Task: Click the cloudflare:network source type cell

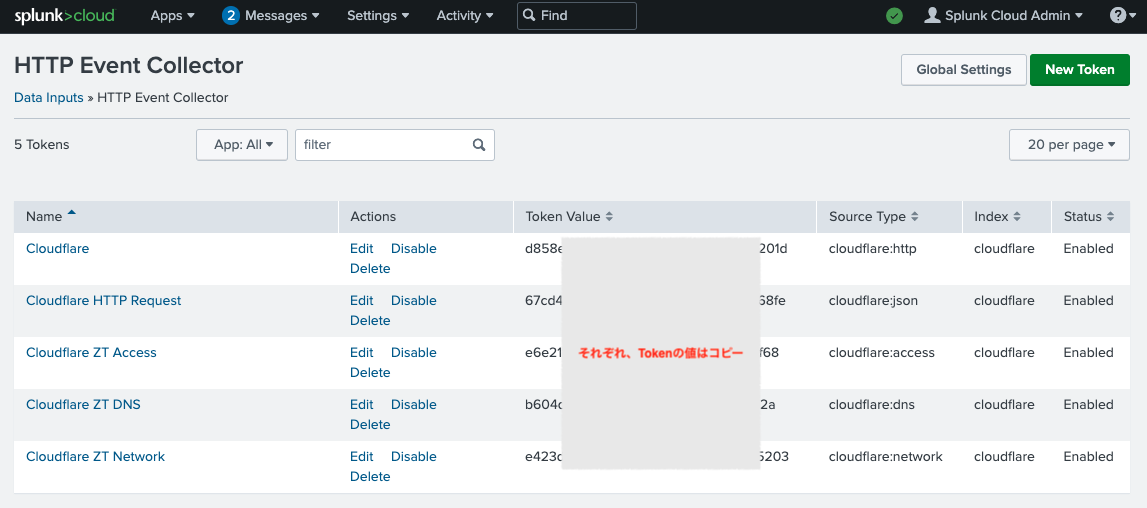Action: (x=885, y=457)
